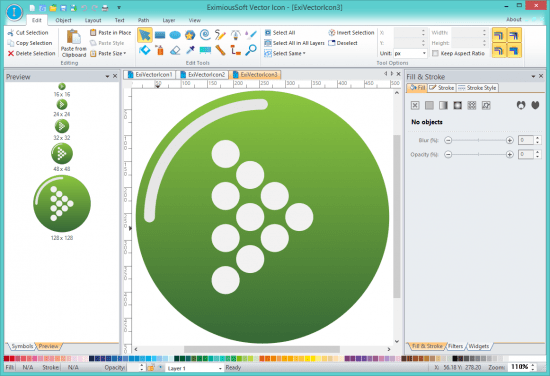The height and width of the screenshot is (376, 550).
Task: Expand the Select Same dropdown
Action: coord(304,53)
